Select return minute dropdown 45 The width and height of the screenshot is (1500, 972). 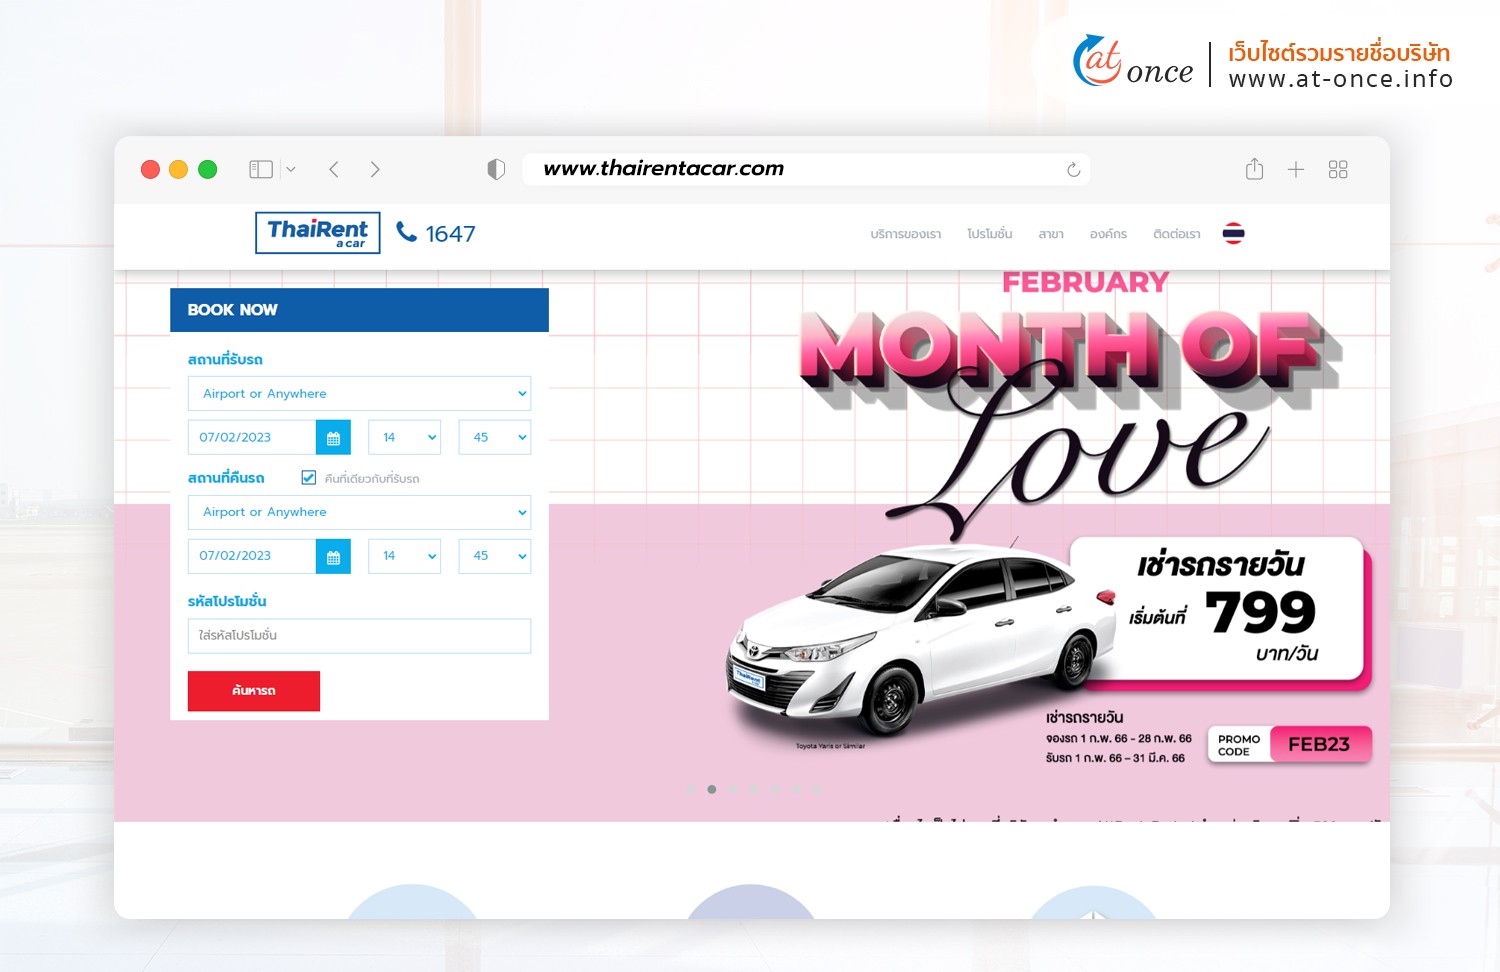coord(495,556)
